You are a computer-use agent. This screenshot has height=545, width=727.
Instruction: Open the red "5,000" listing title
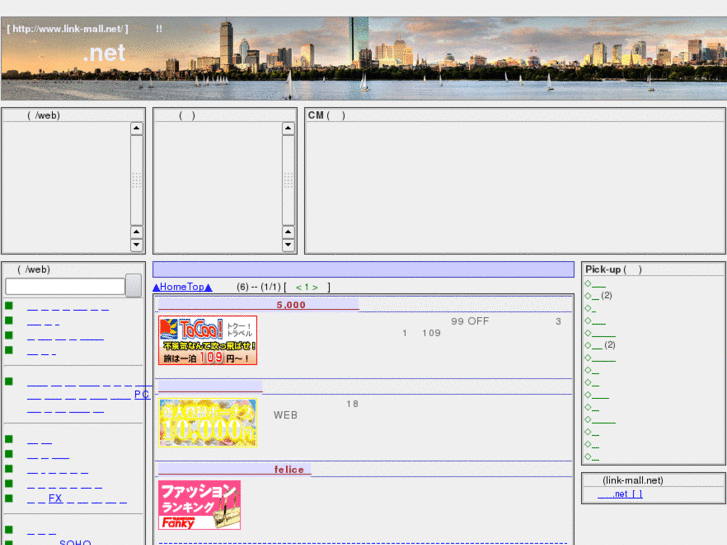291,305
